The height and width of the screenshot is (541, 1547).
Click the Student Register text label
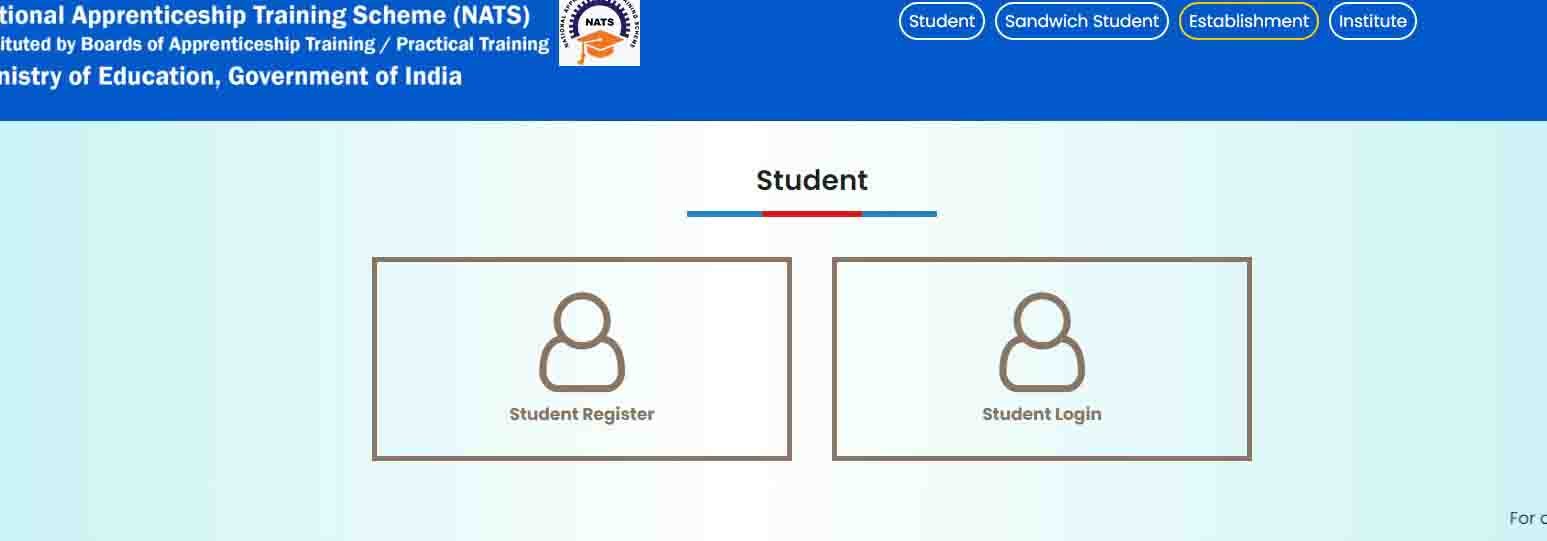pos(582,414)
